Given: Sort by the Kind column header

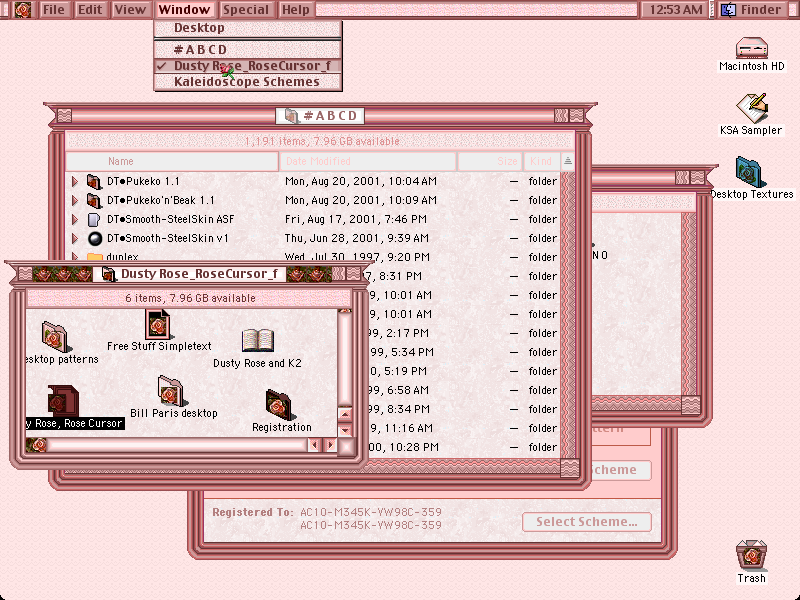Looking at the screenshot, I should [x=541, y=161].
